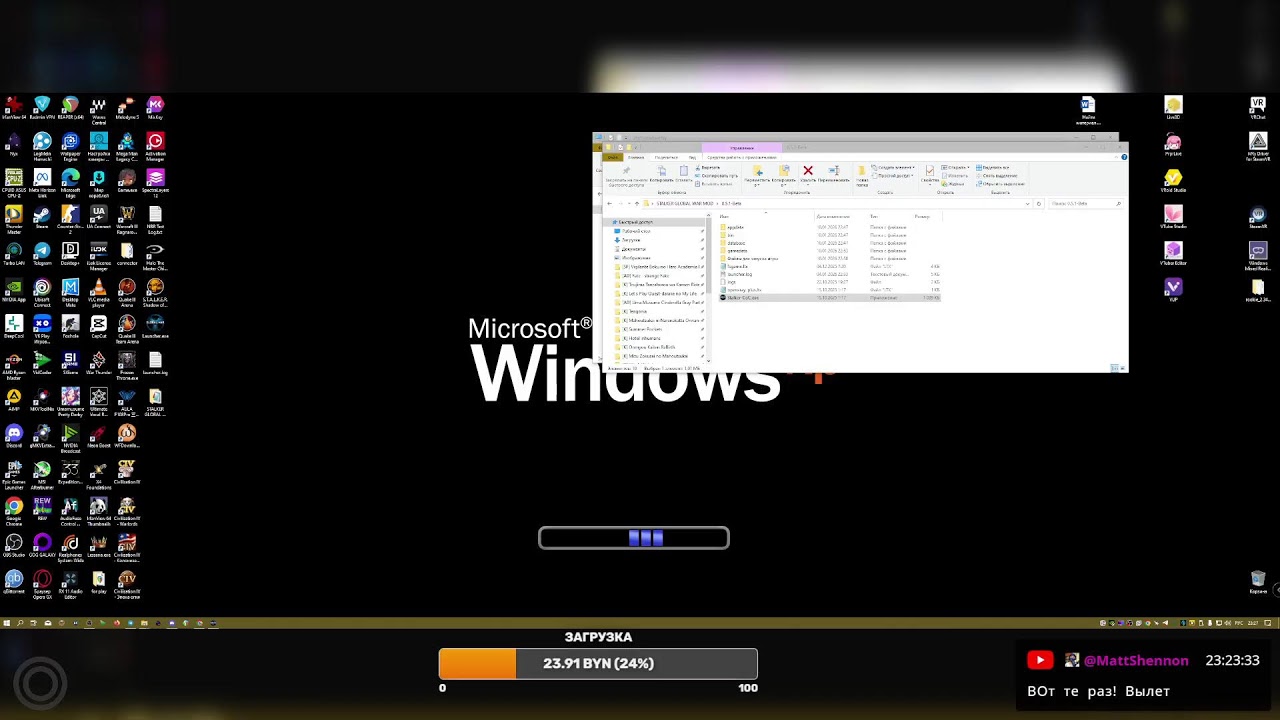Open the File tab in Explorer
The height and width of the screenshot is (720, 1280).
point(611,157)
